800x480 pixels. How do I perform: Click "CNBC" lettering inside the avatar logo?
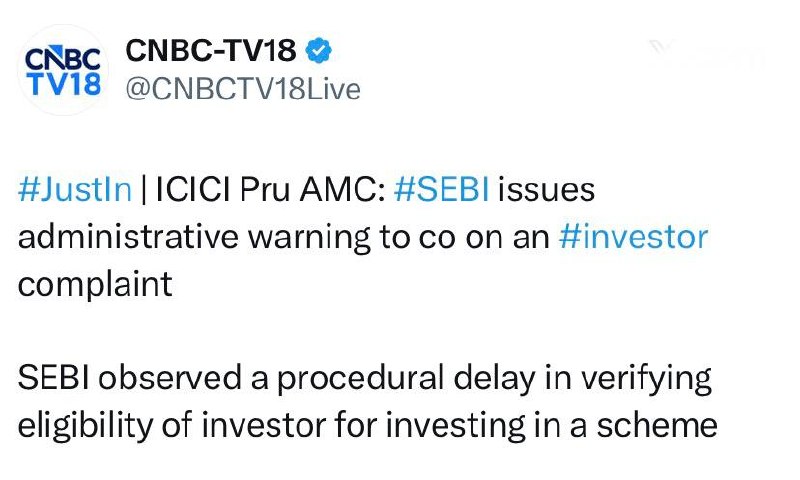coord(63,59)
